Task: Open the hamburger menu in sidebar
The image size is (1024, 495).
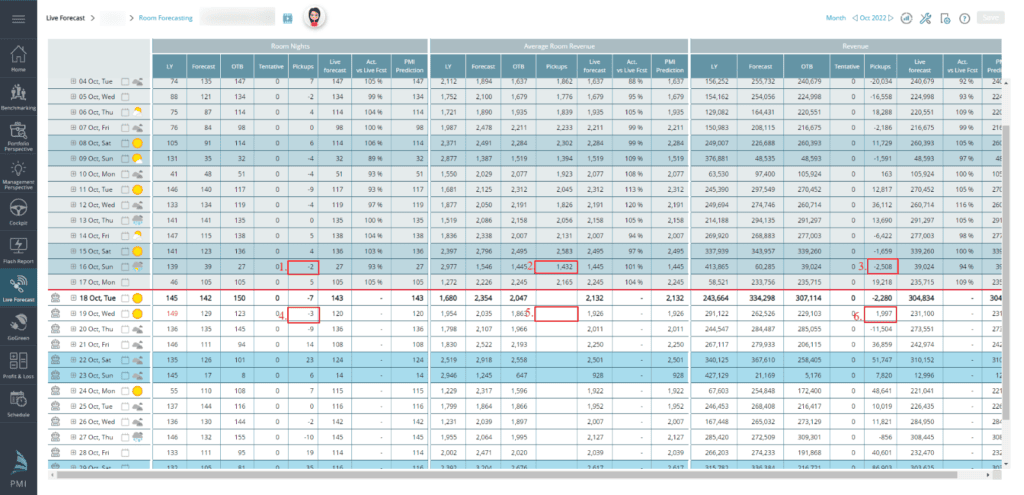Action: tap(18, 19)
